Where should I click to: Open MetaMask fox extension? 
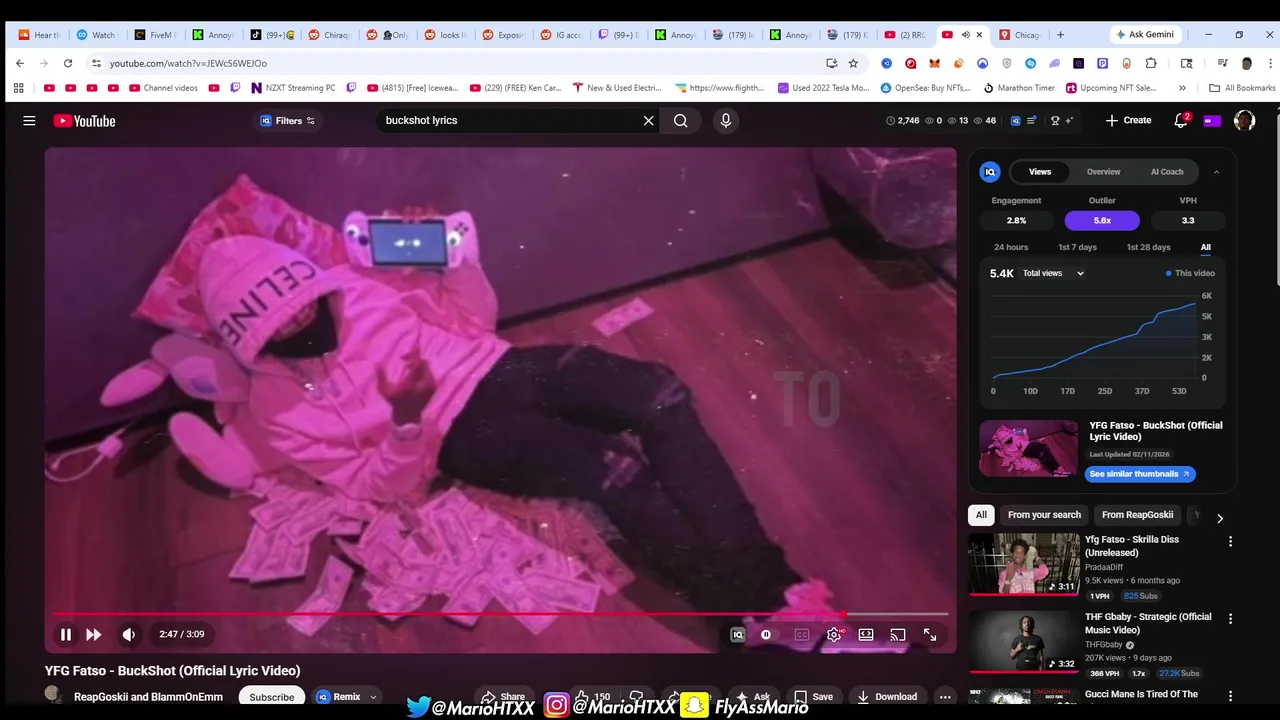[x=934, y=63]
